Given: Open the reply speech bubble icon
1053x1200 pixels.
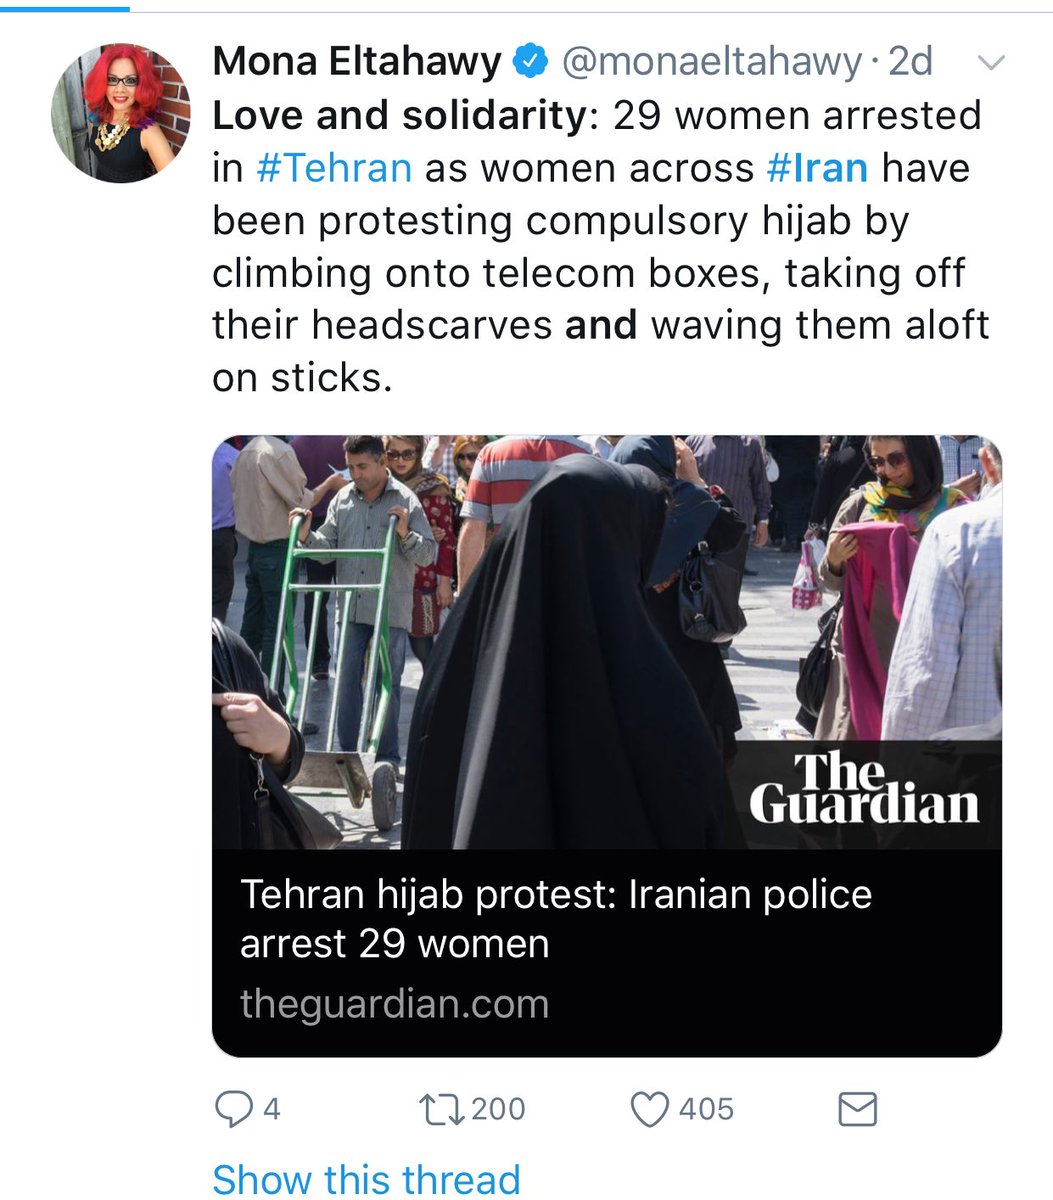Looking at the screenshot, I should (235, 1109).
